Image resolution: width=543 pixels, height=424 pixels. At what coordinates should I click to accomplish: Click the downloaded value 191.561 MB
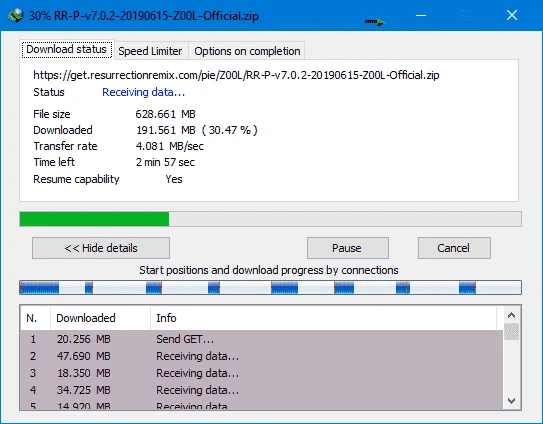166,130
